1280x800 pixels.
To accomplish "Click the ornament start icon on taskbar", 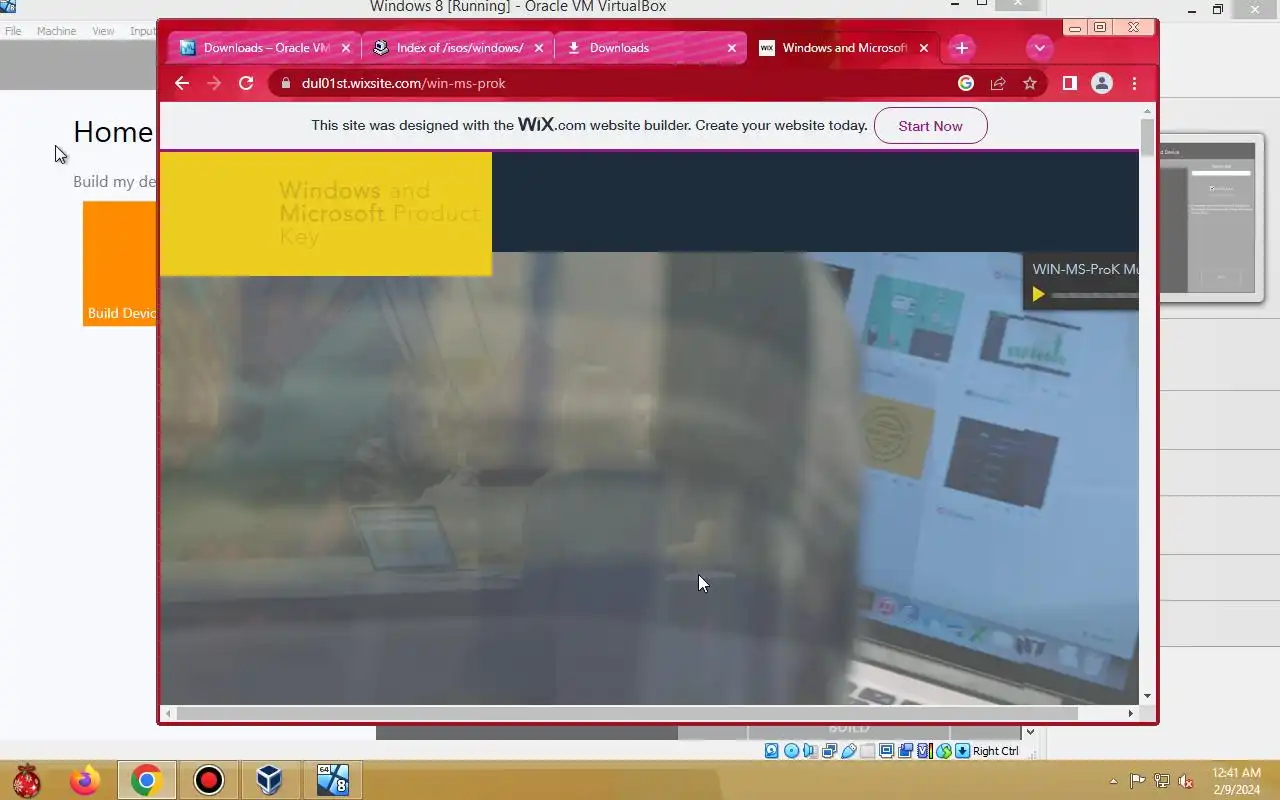I will tap(26, 780).
